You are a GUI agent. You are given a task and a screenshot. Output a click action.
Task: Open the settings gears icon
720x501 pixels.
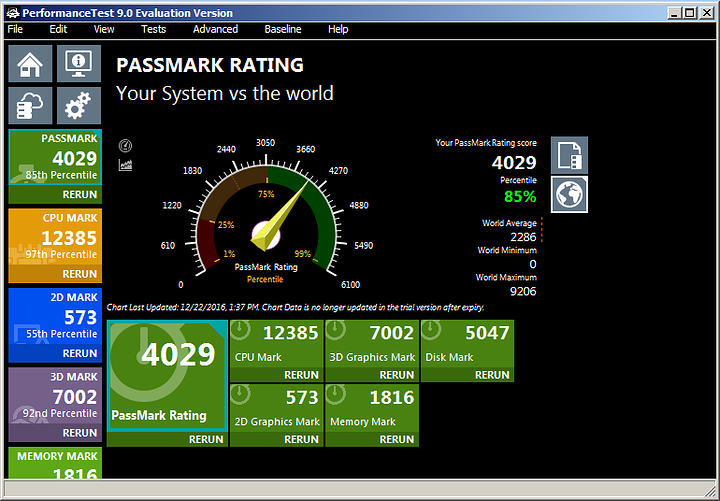78,106
